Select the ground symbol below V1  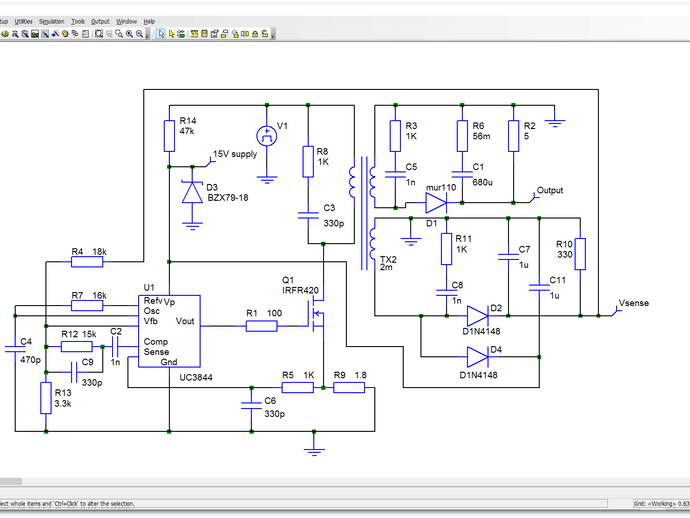tap(267, 180)
